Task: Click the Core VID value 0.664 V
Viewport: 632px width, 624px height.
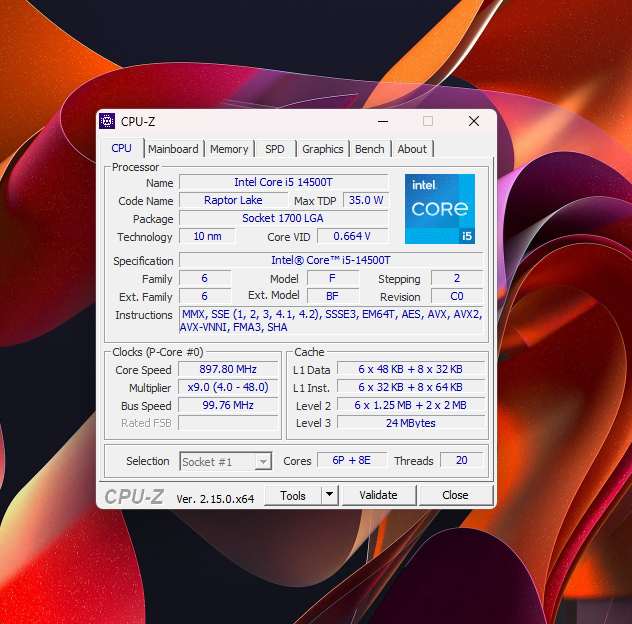Action: 353,236
